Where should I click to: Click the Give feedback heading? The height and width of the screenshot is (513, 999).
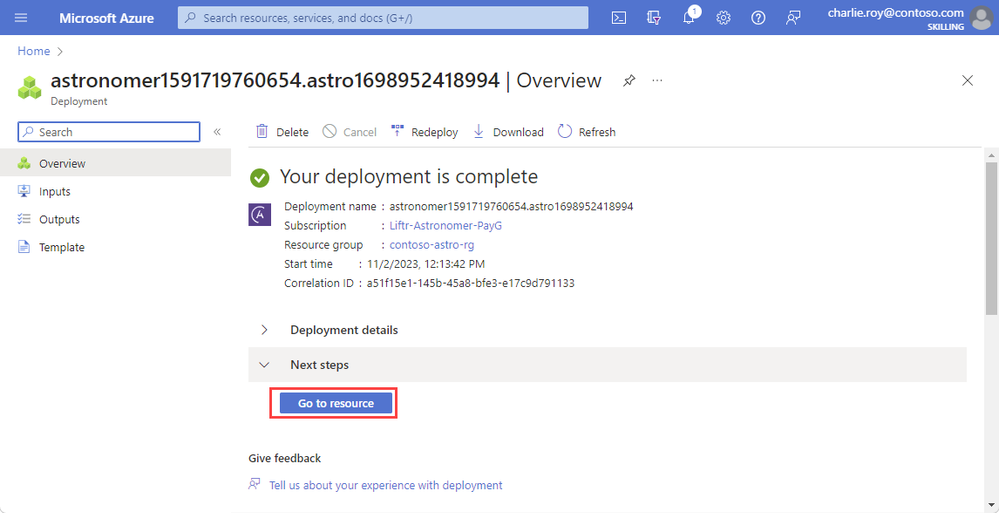click(x=285, y=458)
